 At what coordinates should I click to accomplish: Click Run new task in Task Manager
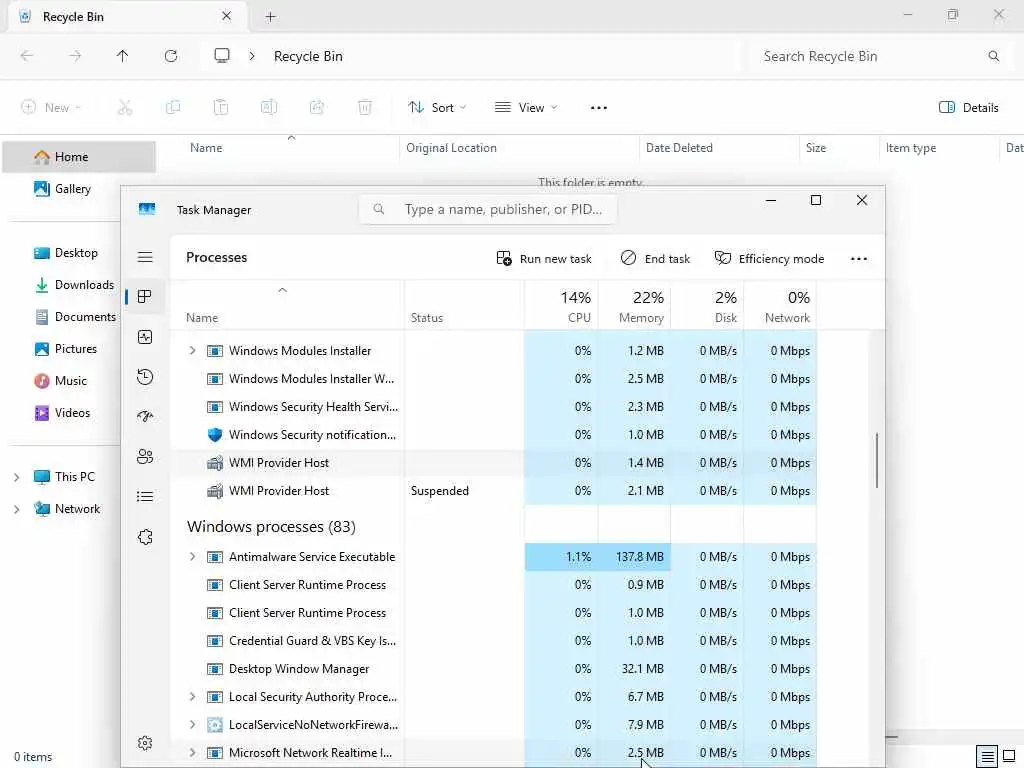(x=543, y=259)
